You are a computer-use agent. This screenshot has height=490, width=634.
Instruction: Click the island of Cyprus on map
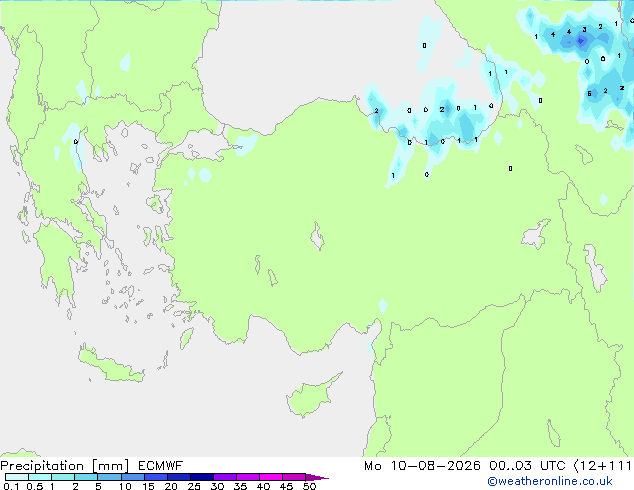pyautogui.click(x=311, y=397)
